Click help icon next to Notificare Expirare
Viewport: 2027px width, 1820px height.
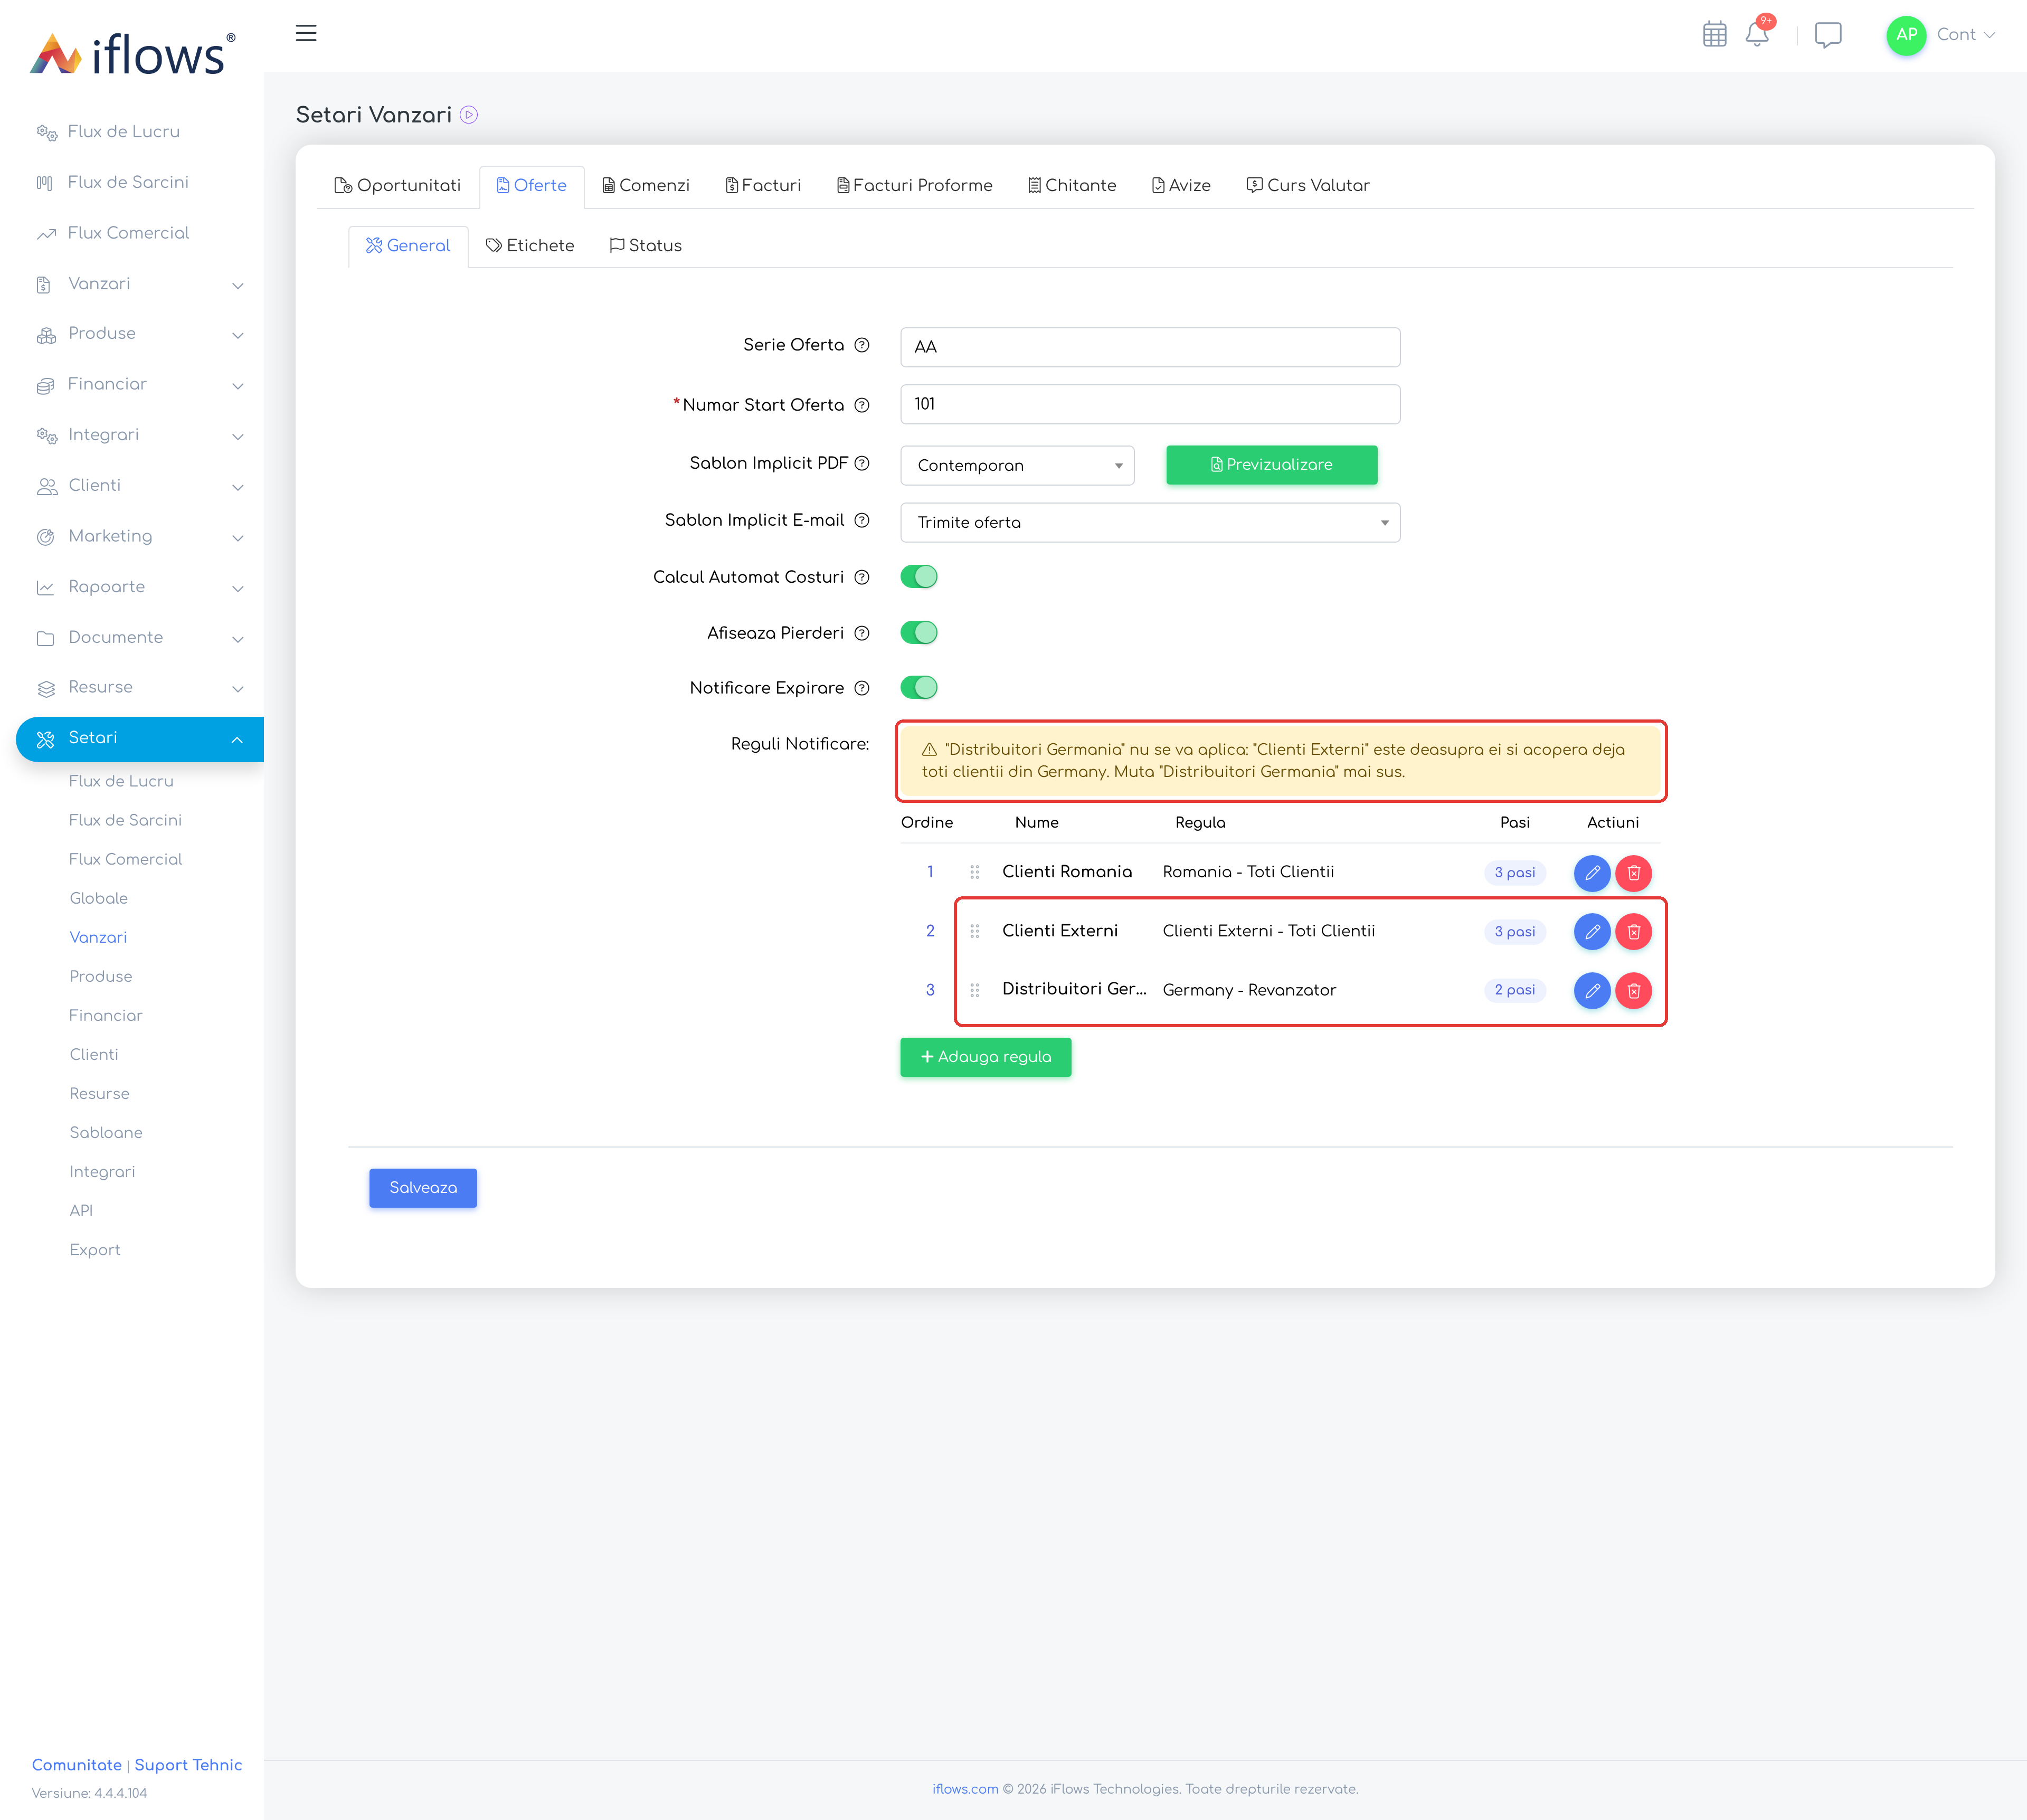point(861,688)
